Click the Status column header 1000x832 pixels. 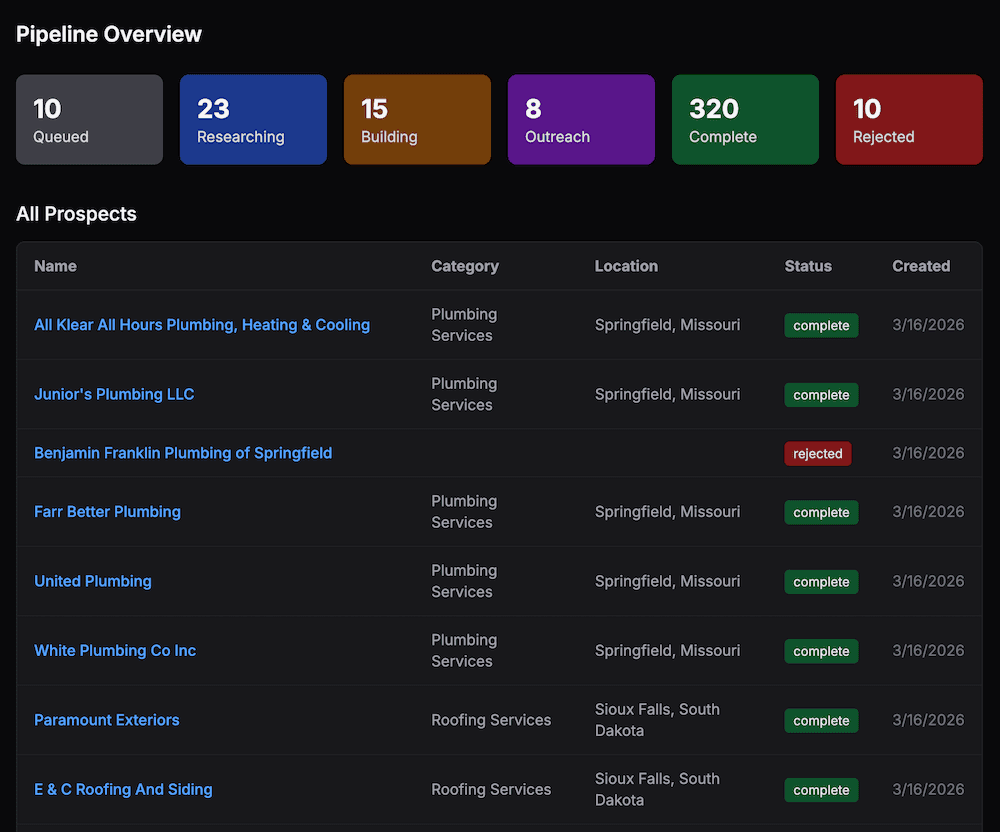(x=808, y=266)
